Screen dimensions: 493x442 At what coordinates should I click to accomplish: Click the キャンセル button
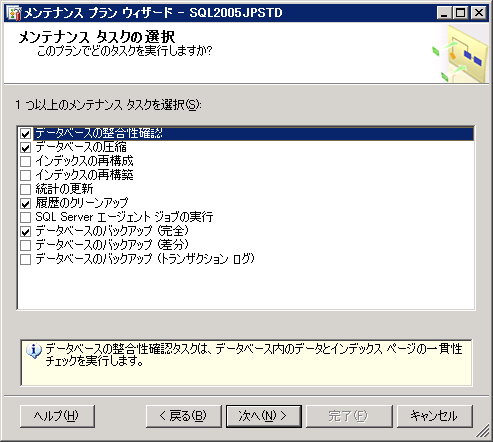[x=435, y=416]
